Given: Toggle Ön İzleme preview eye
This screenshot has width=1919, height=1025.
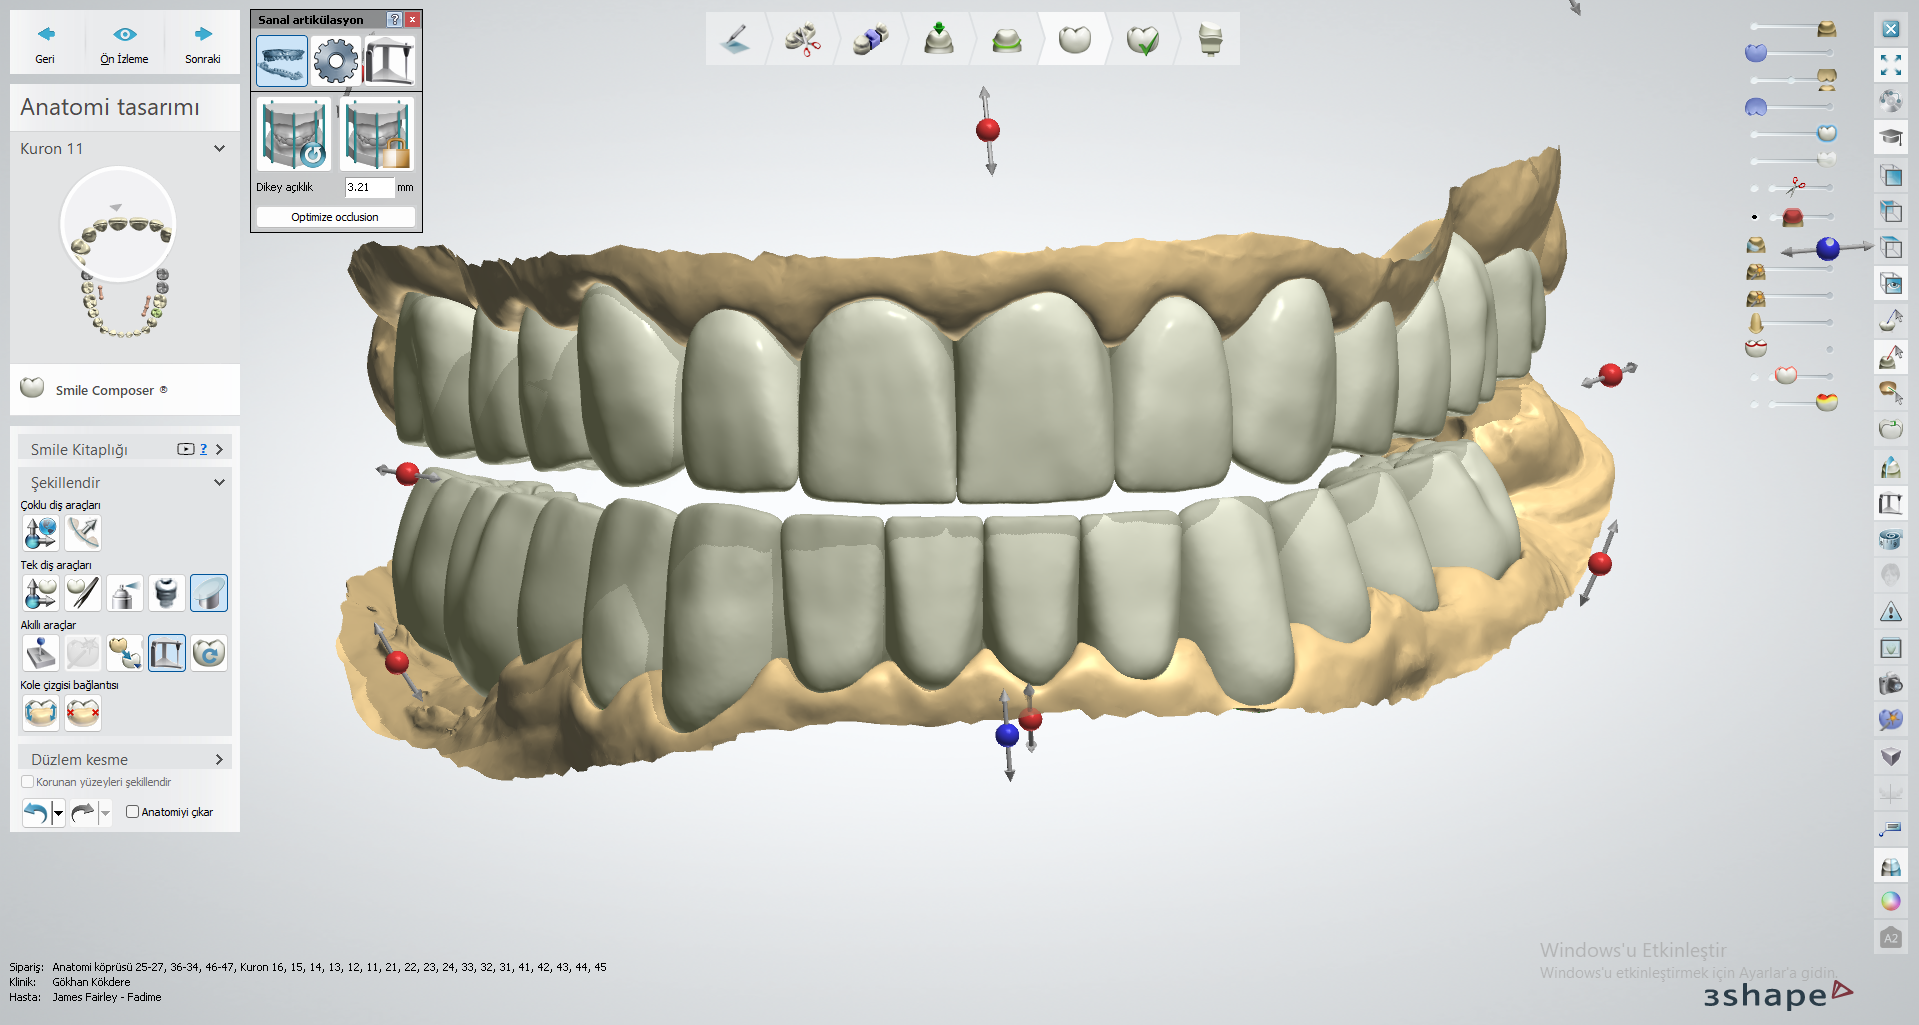Looking at the screenshot, I should point(124,42).
